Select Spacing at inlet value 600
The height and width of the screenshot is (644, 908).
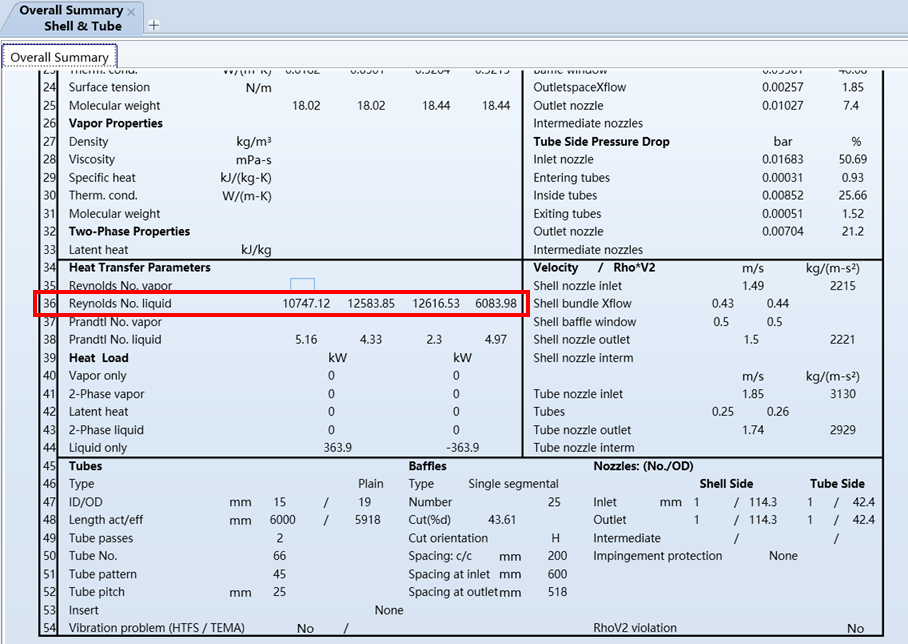557,575
